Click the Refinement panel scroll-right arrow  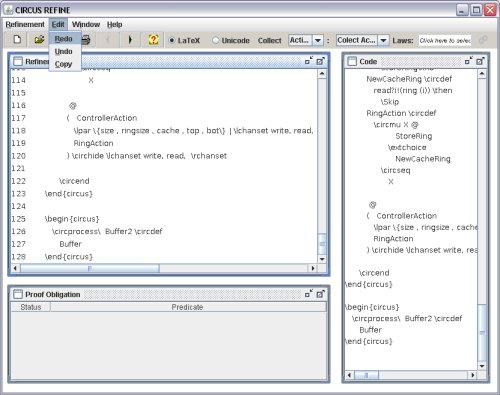pos(313,268)
